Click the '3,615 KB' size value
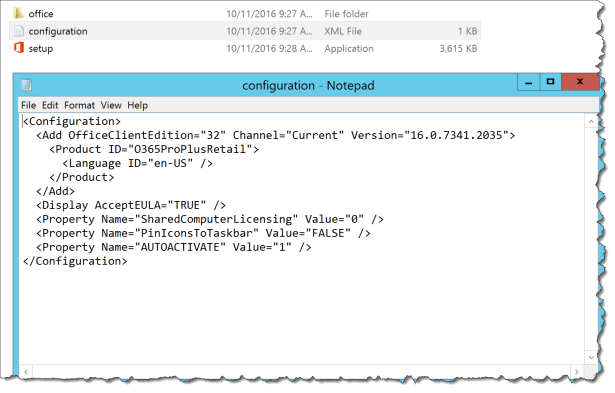615x393 pixels. 458,49
